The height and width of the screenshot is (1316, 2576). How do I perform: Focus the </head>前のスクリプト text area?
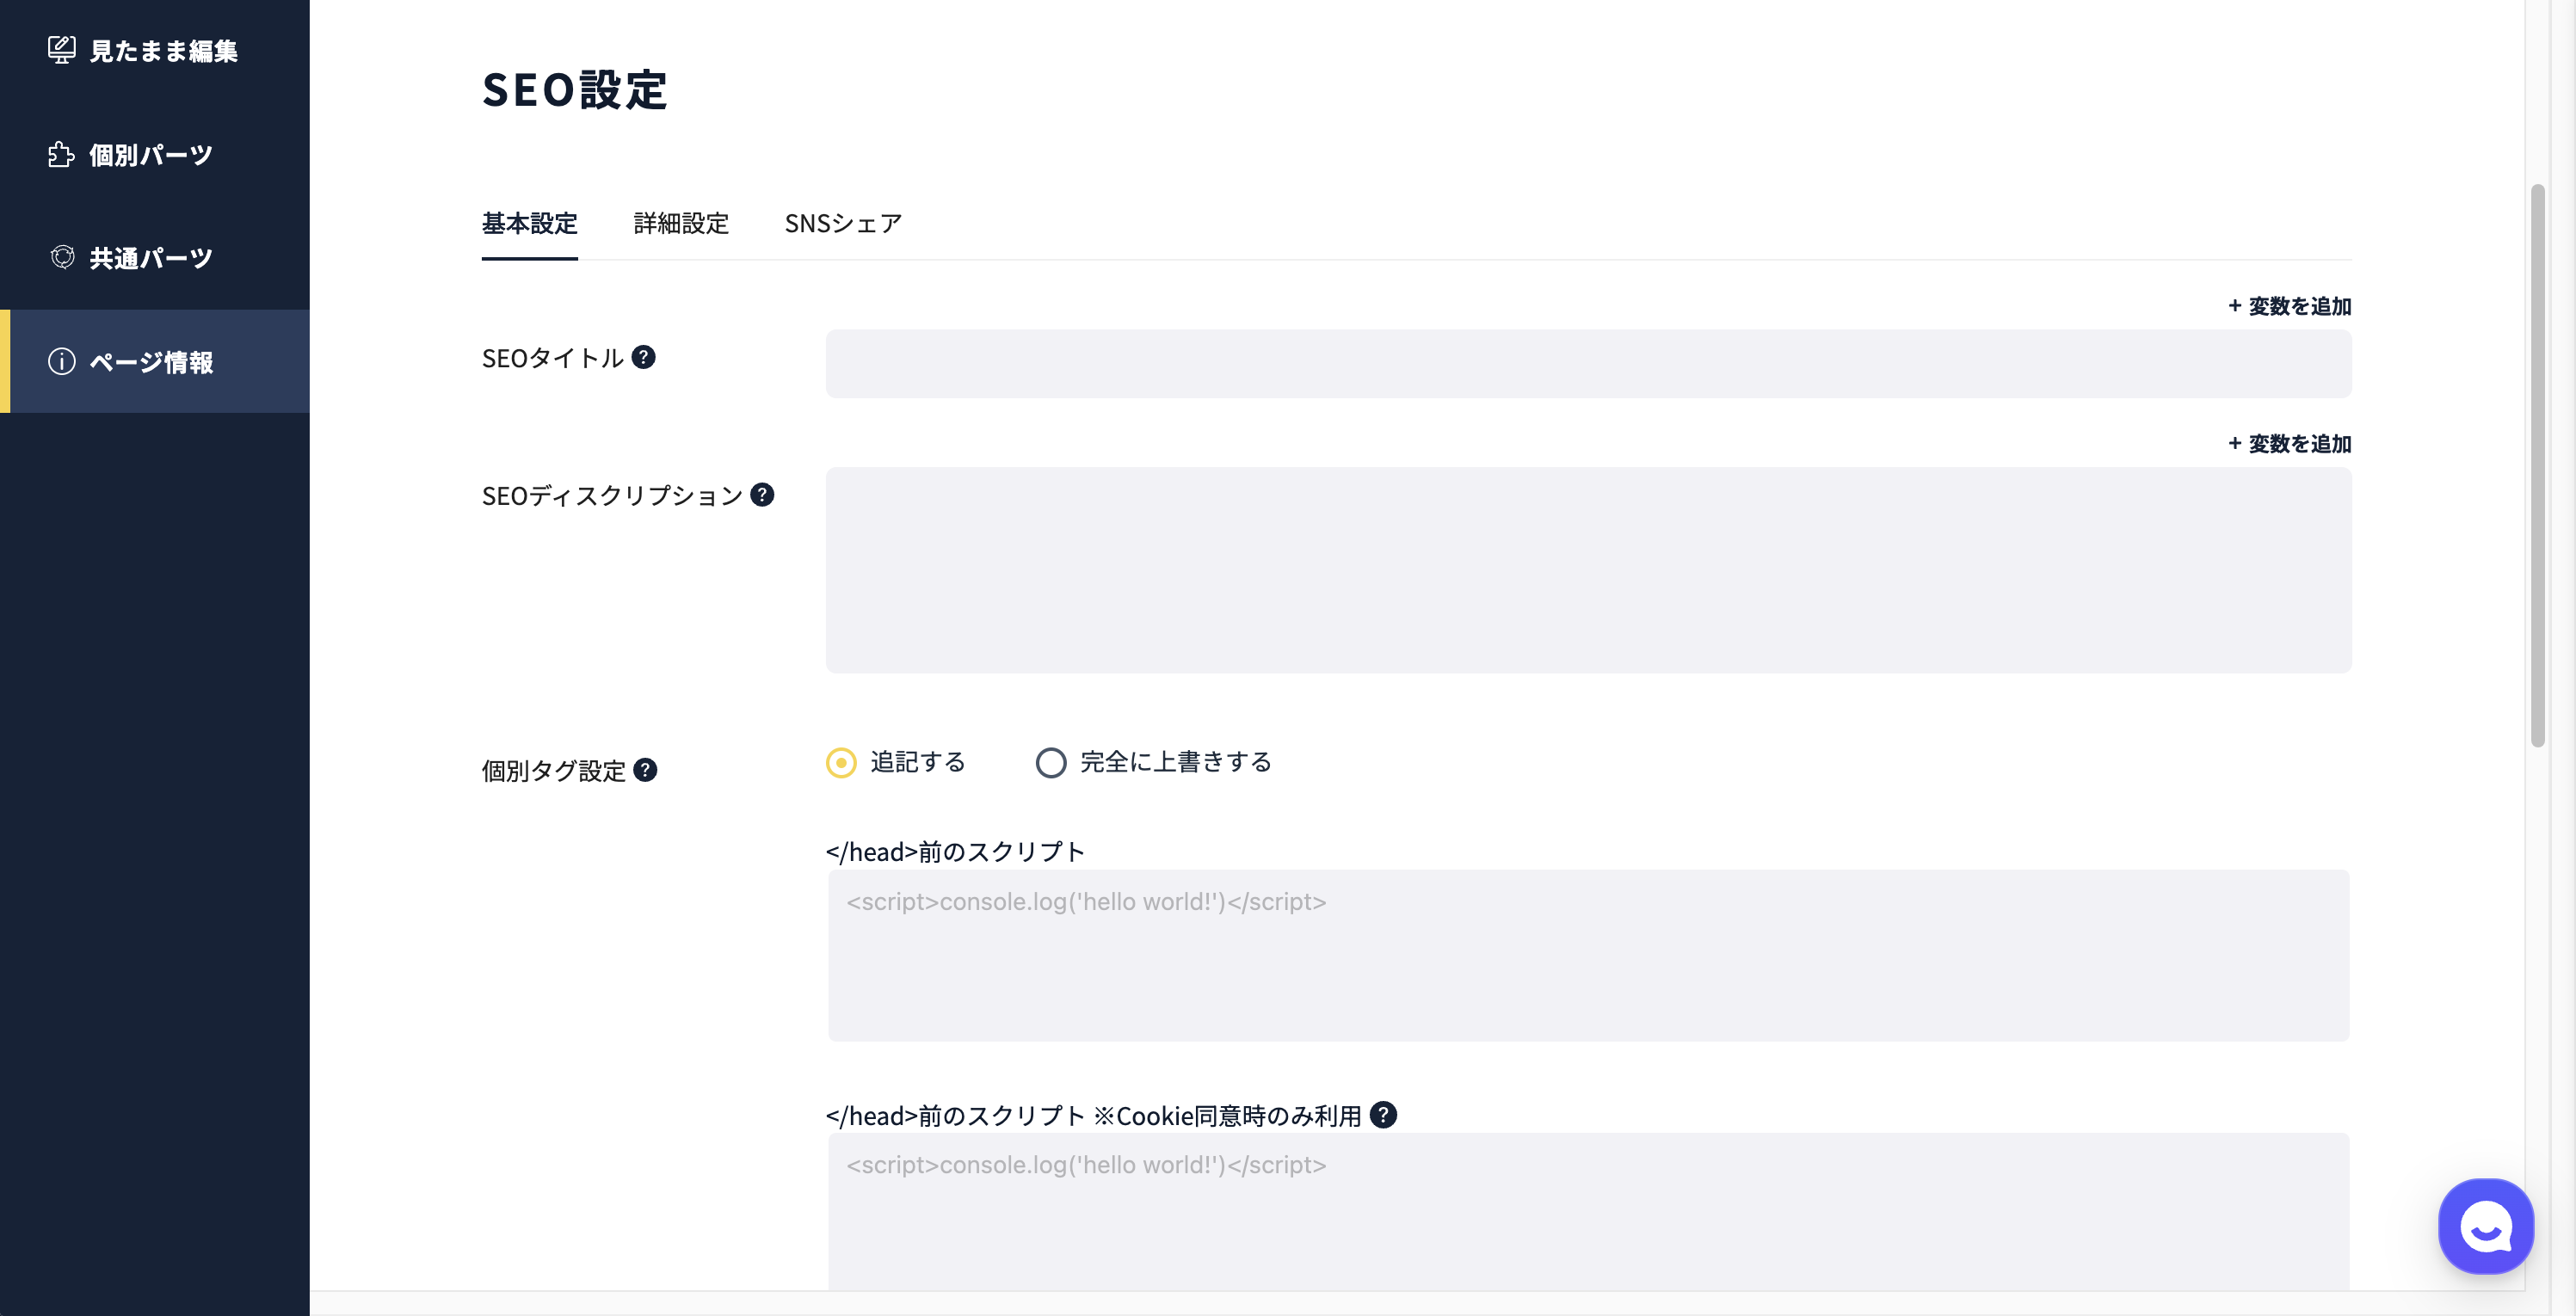tap(1588, 955)
